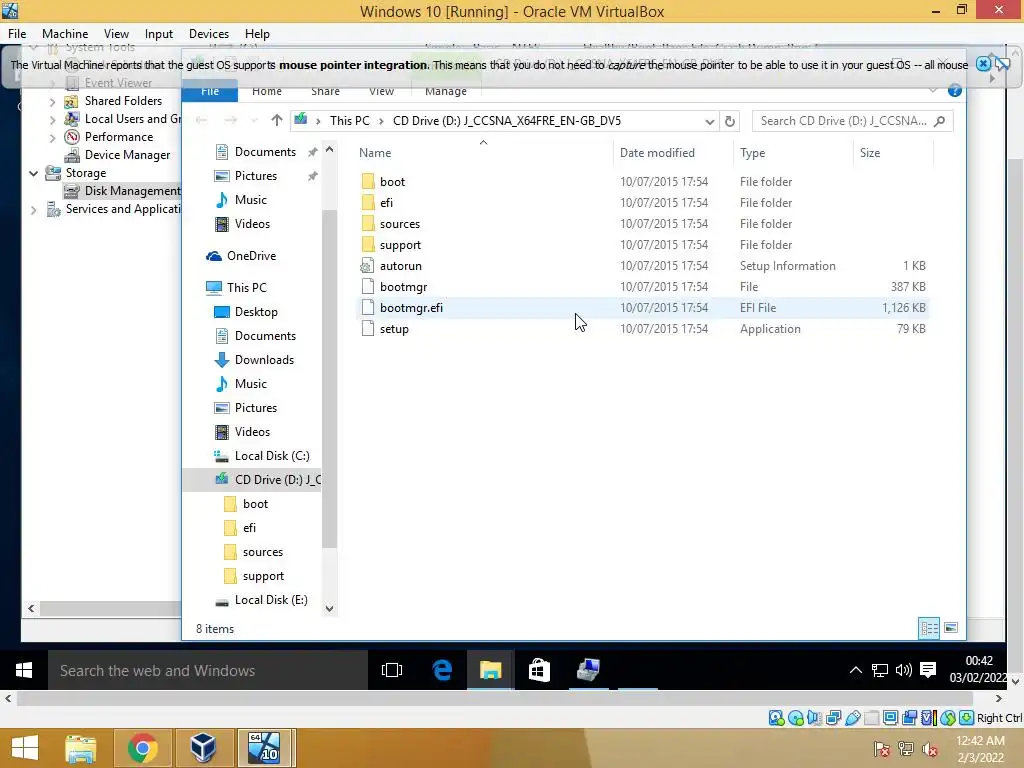Select the bootmgr file
The image size is (1024, 768).
coord(403,287)
